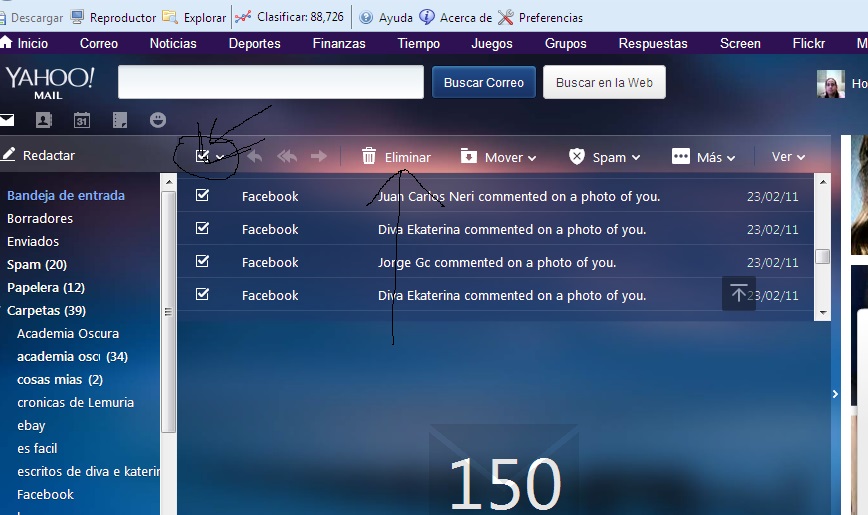Toggle the select-all checkbox in toolbar
This screenshot has width=868, height=515.
(202, 156)
